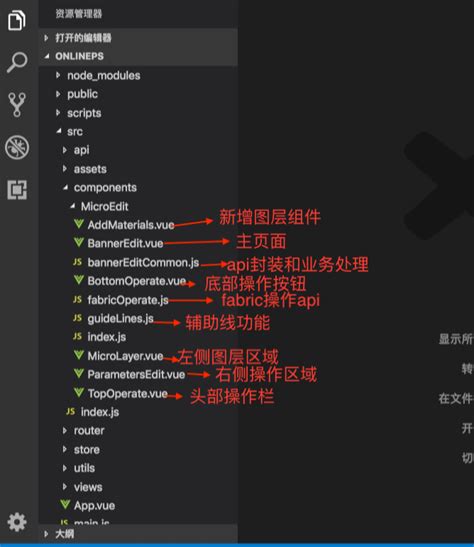Click Vue icon beside AddMaterials.vue

pos(79,224)
